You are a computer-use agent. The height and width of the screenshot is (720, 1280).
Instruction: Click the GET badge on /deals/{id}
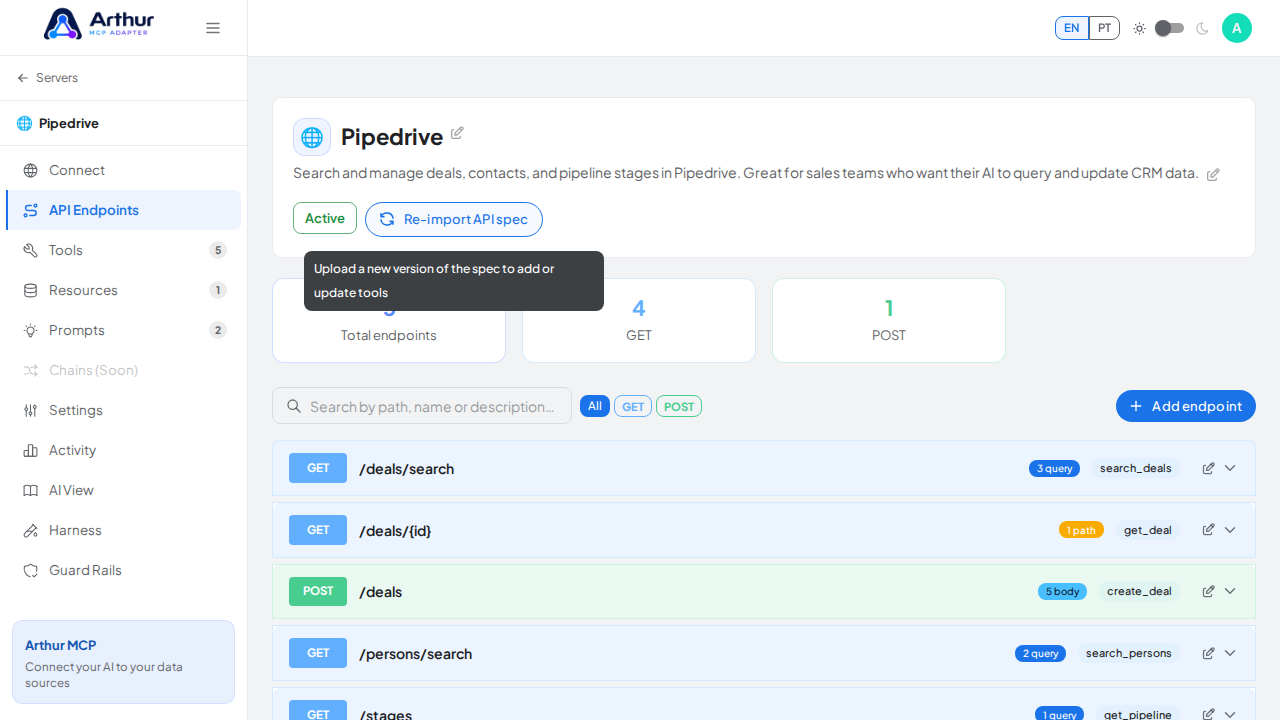318,530
